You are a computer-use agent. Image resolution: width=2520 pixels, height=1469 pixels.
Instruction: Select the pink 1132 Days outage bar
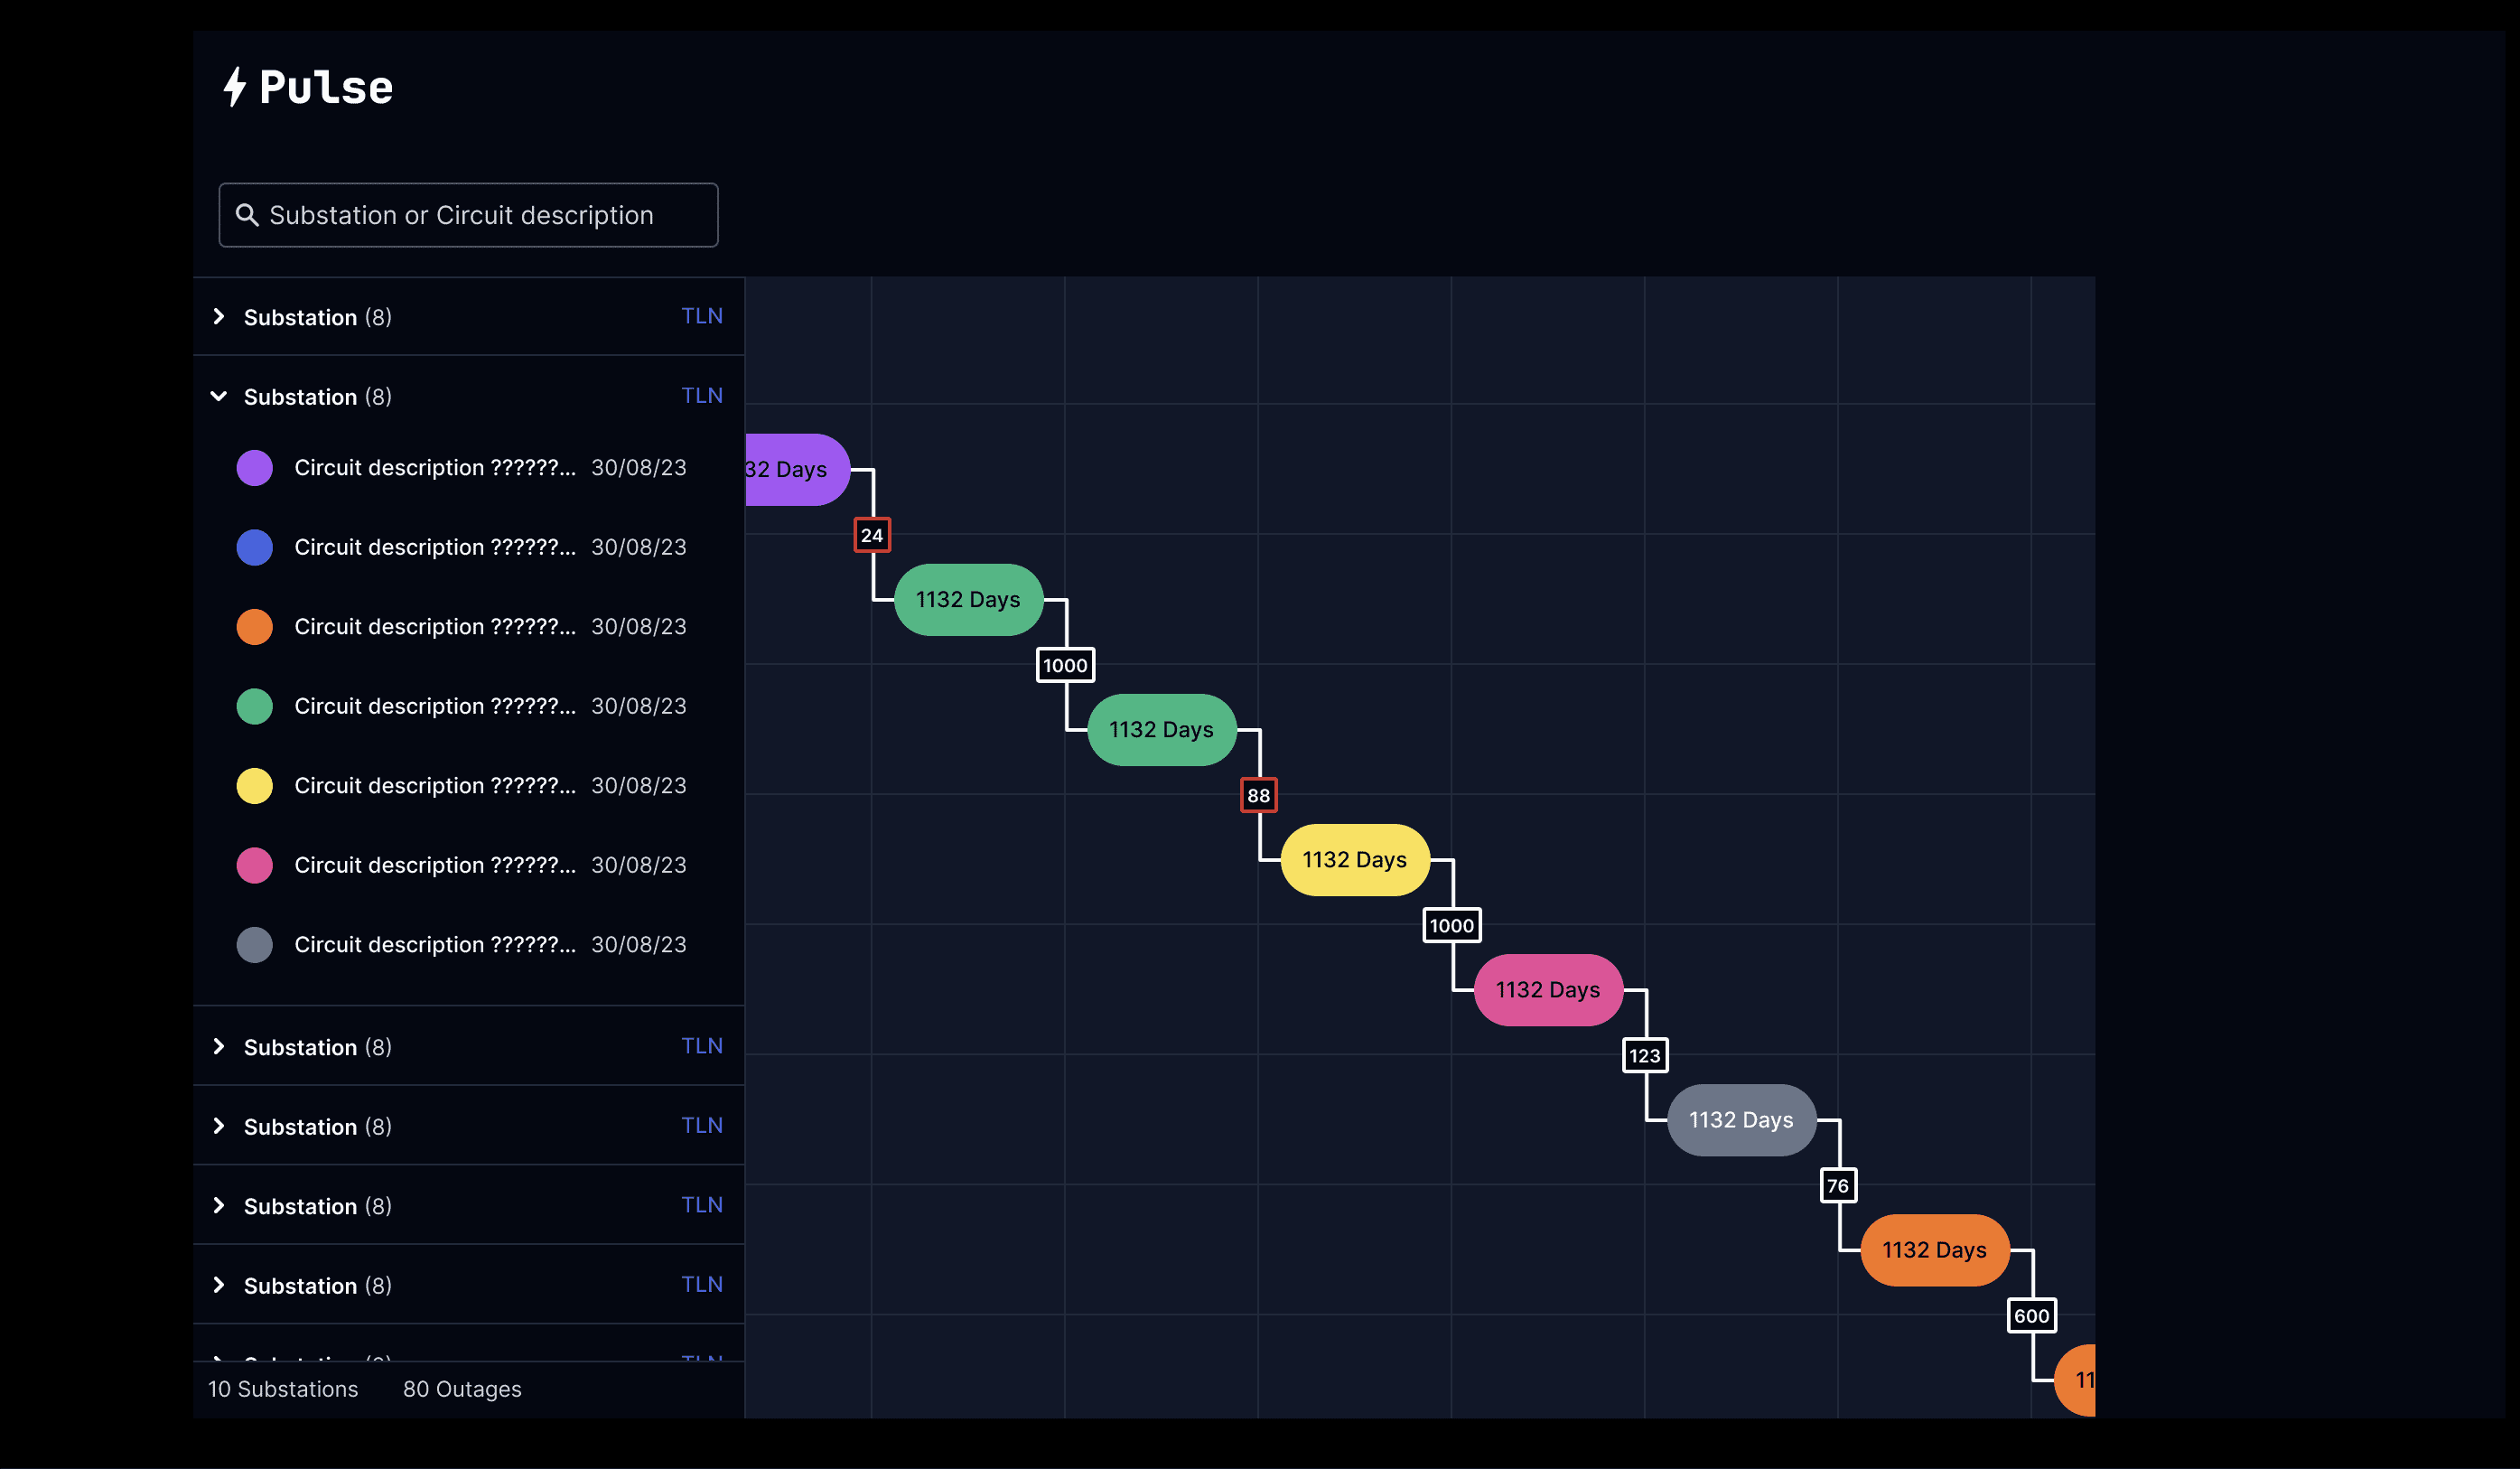pos(1547,990)
